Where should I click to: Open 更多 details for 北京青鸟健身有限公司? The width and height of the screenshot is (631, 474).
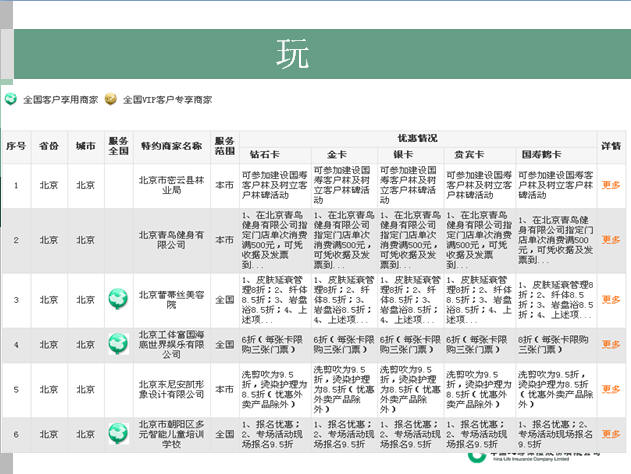(610, 240)
